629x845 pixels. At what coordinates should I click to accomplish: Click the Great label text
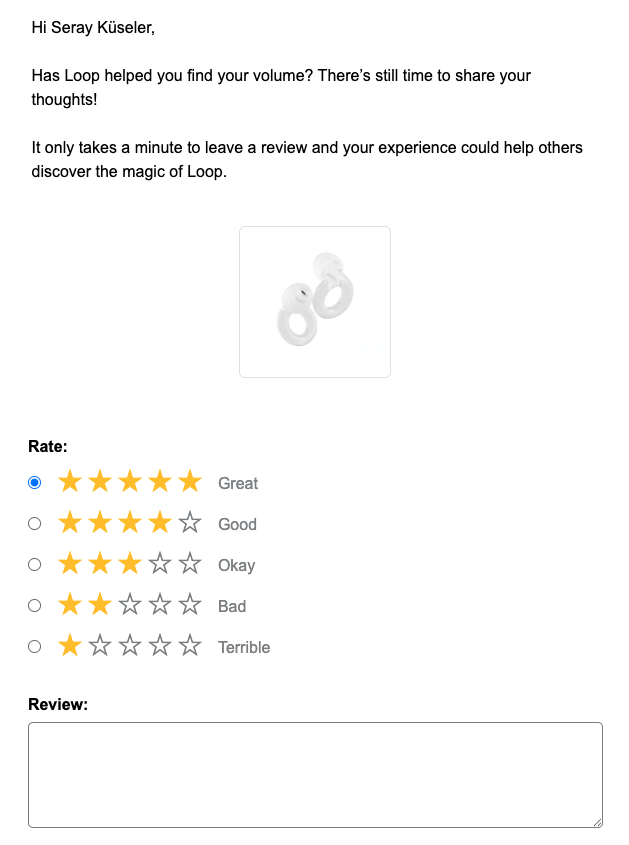(238, 483)
